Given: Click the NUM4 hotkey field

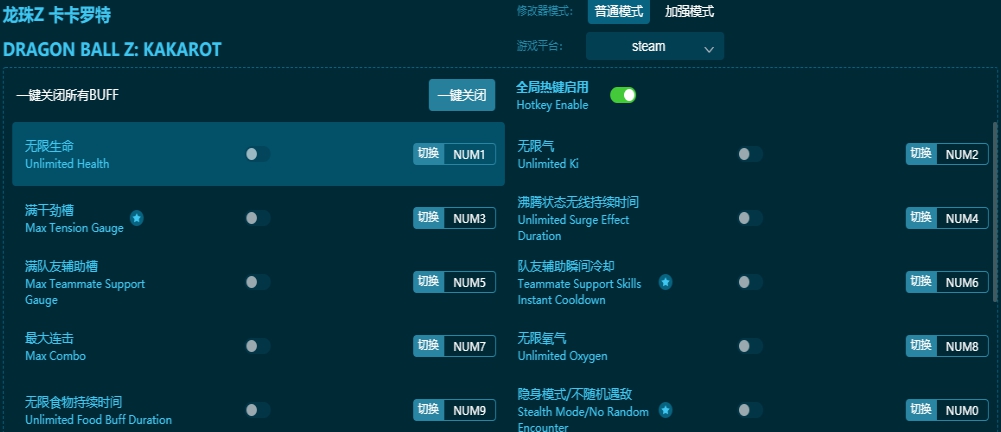Looking at the screenshot, I should 962,218.
